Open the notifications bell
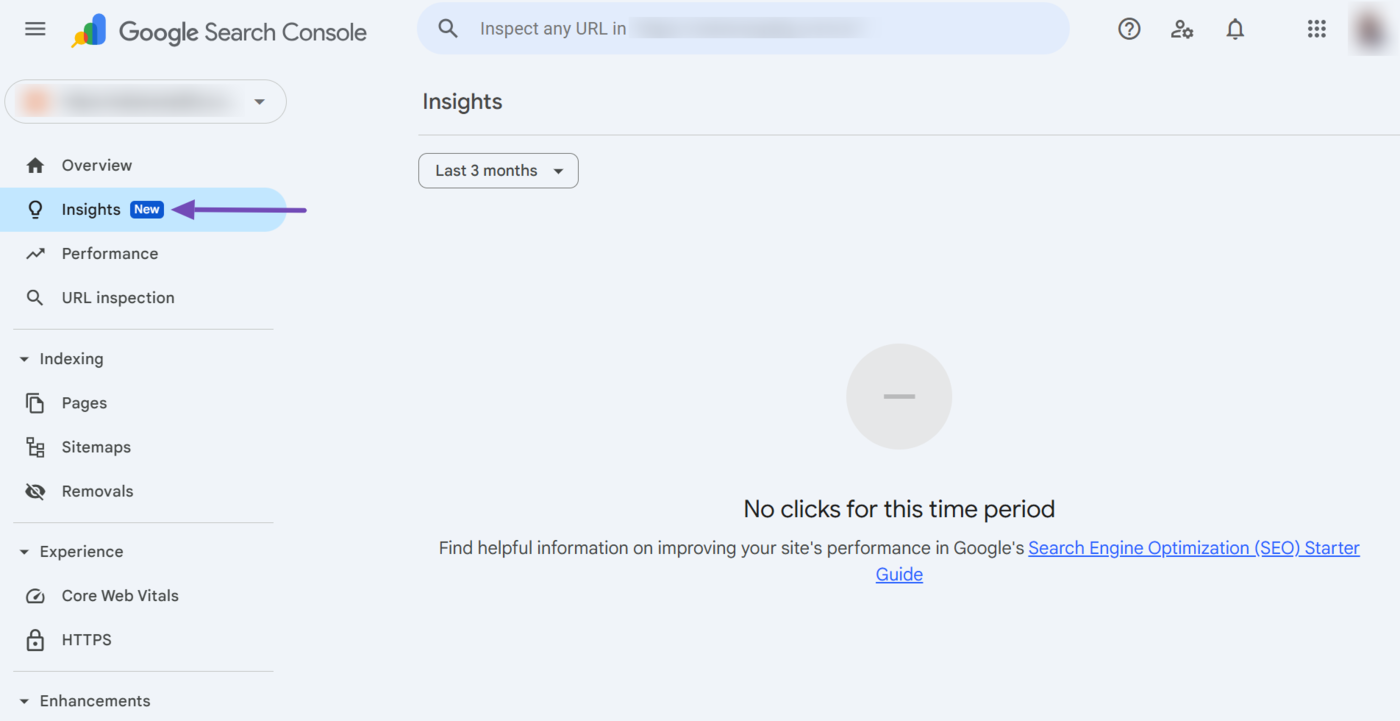Screen dimensions: 1400x721 tap(1235, 29)
